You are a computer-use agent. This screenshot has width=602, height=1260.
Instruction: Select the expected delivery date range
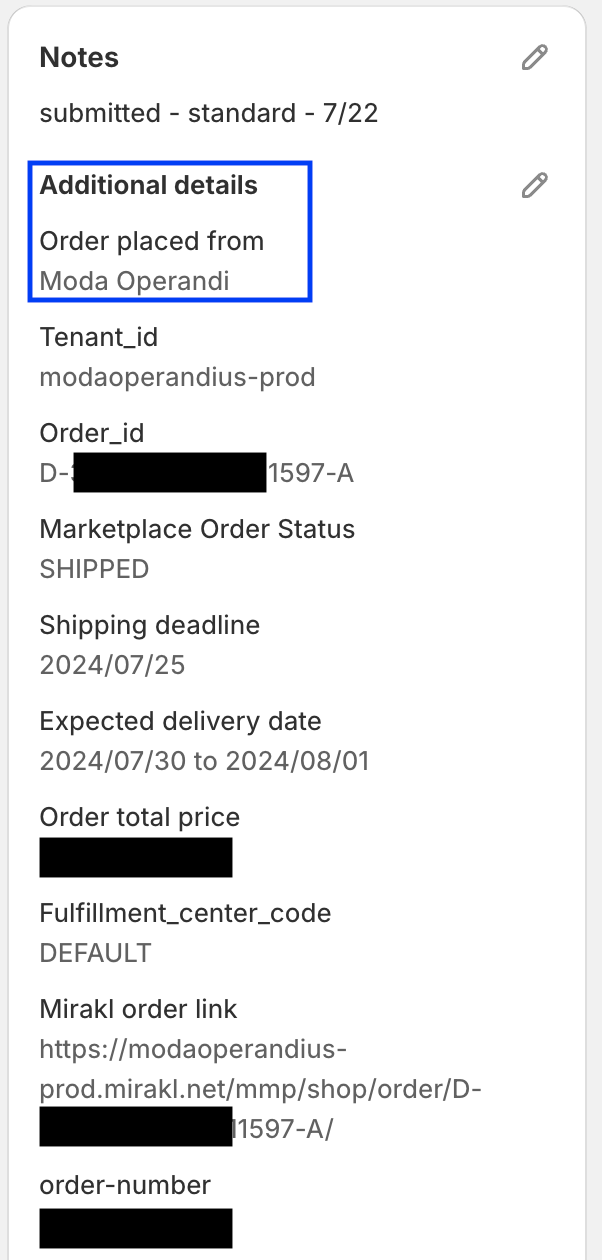[204, 761]
